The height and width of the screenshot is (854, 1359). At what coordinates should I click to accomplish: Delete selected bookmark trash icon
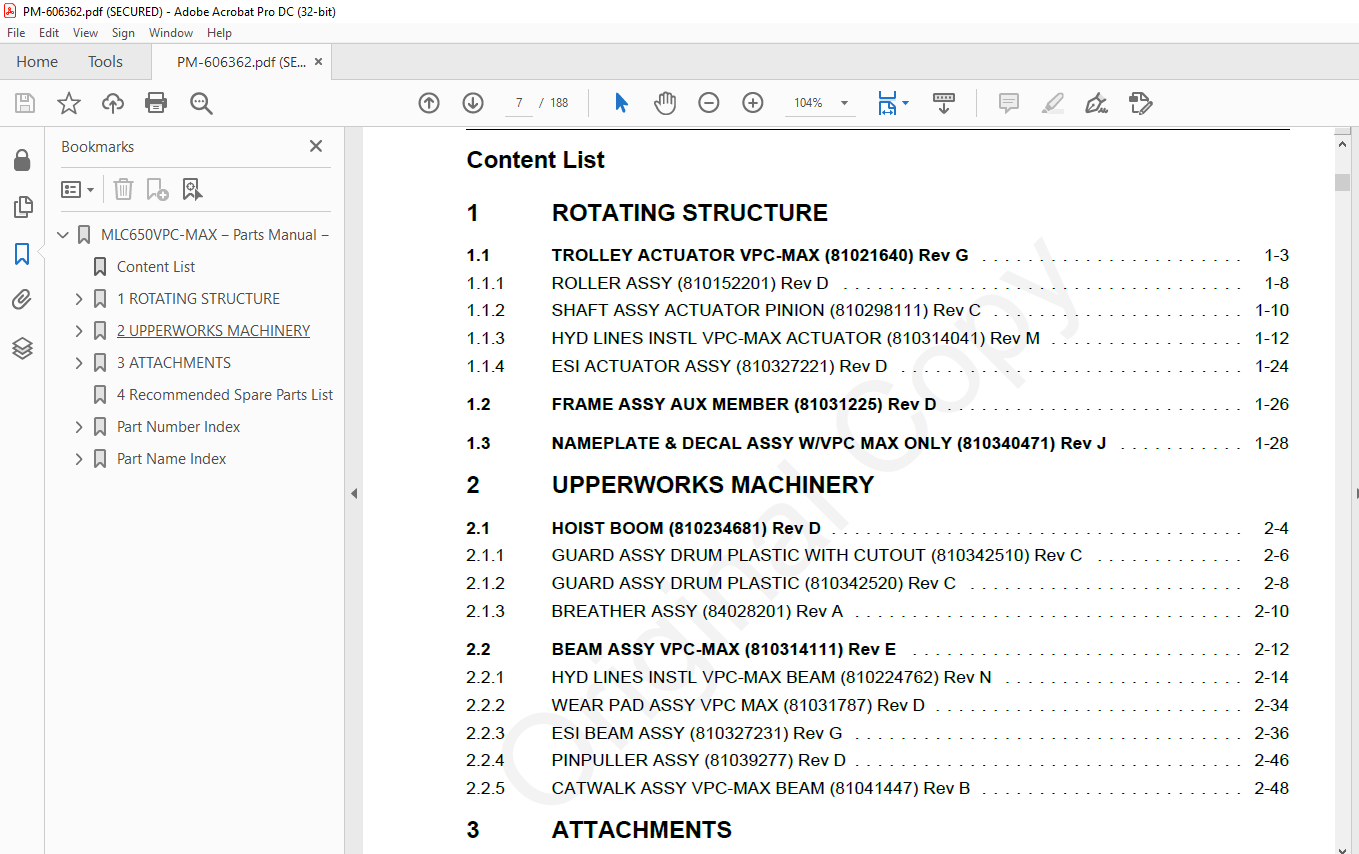point(123,189)
